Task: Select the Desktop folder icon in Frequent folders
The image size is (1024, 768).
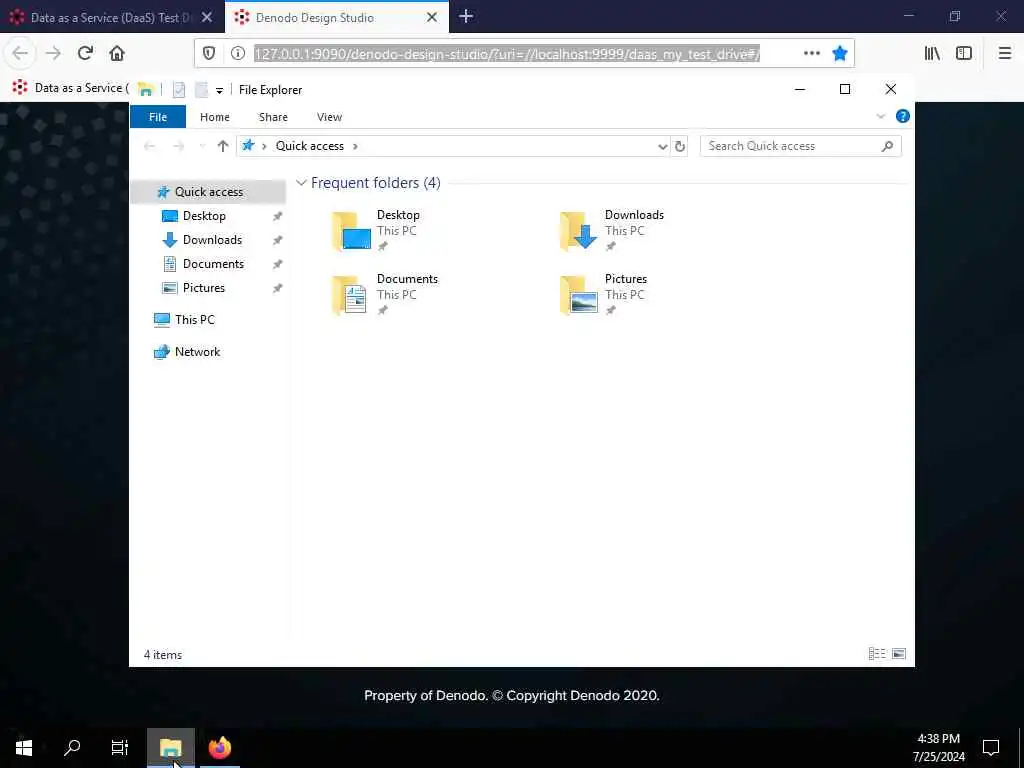Action: pos(351,231)
